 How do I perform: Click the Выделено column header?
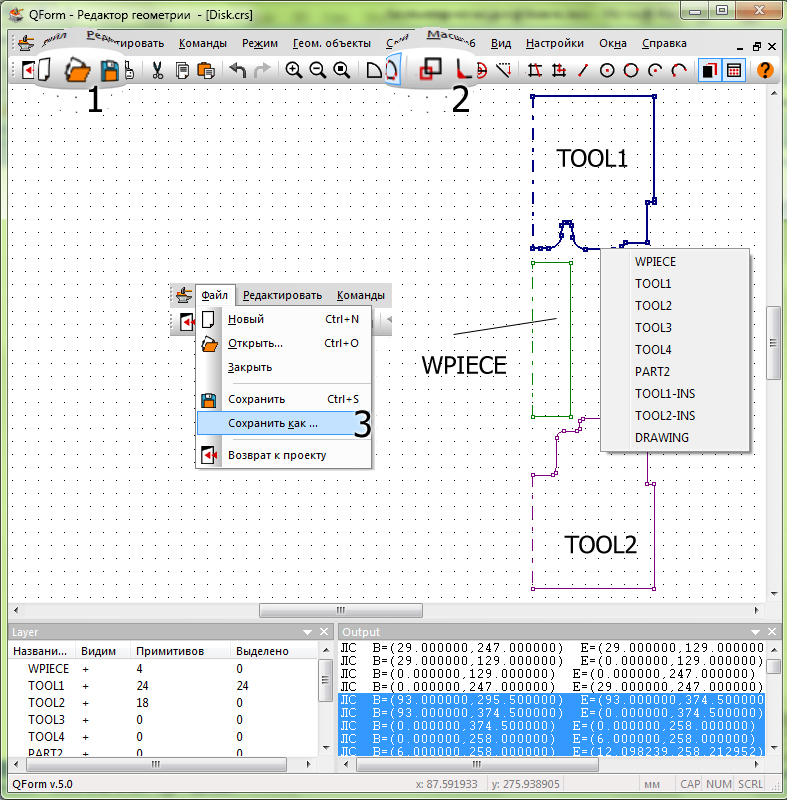coord(262,651)
